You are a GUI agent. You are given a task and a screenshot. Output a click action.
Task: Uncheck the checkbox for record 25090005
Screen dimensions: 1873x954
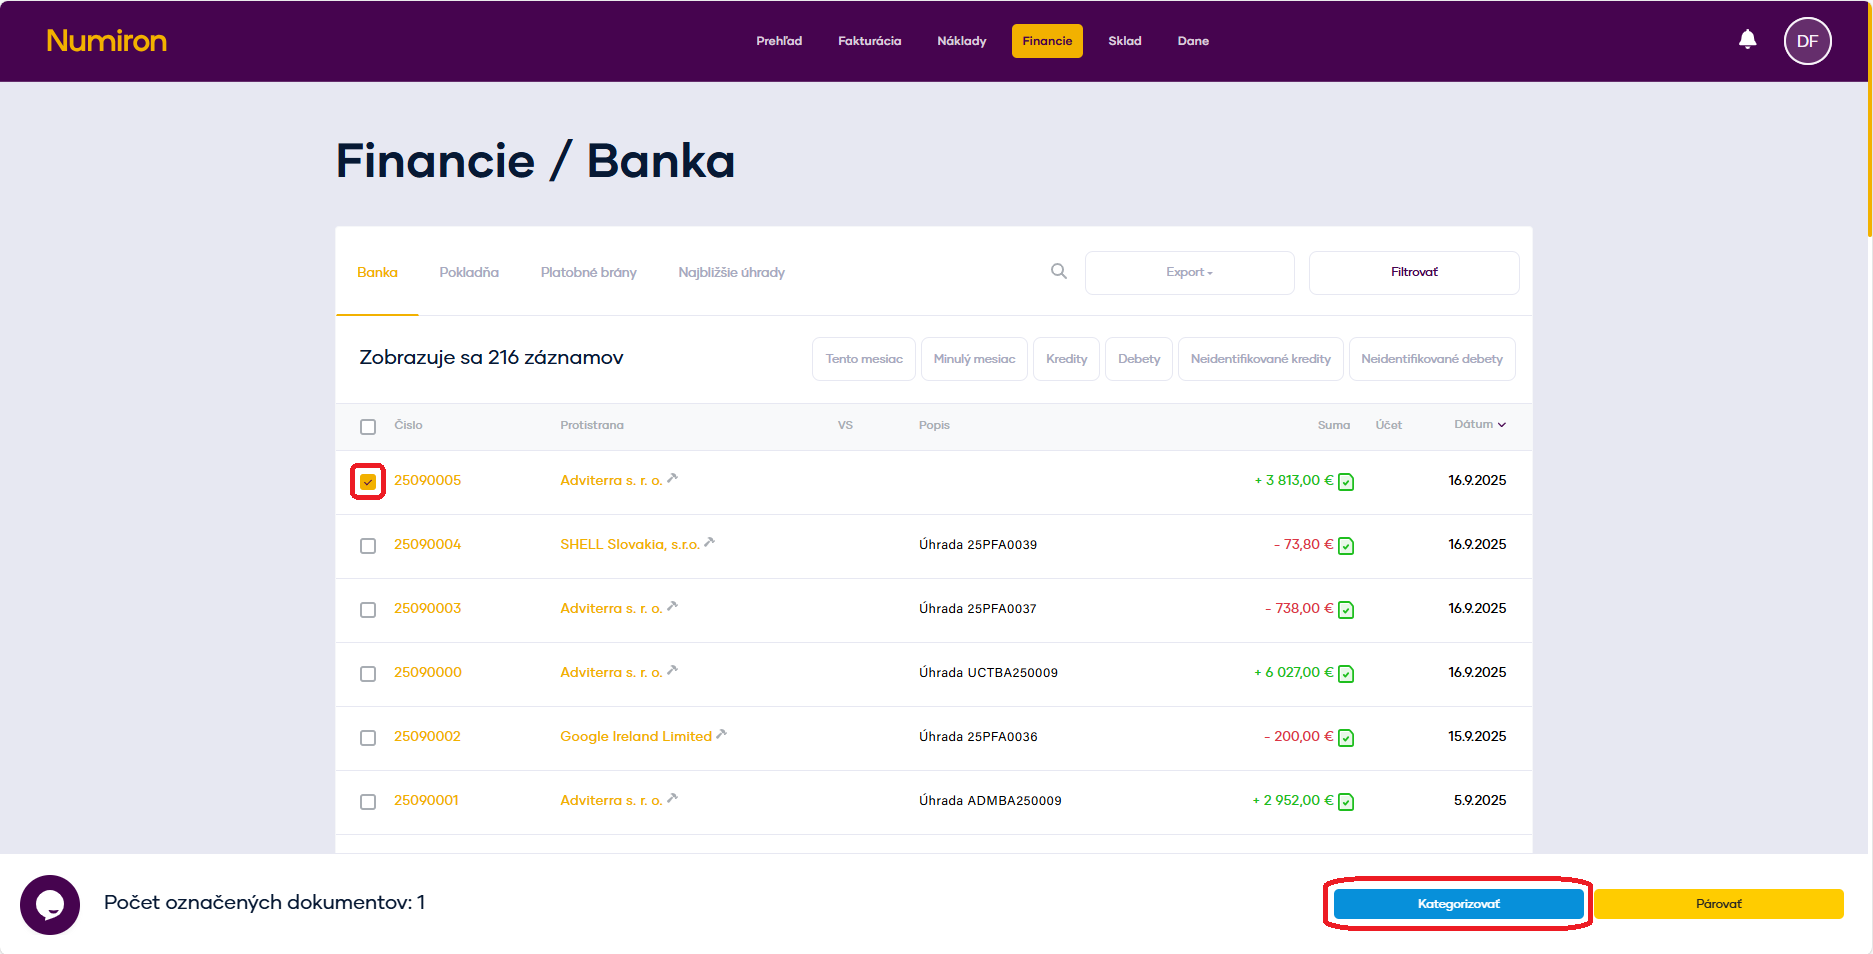click(368, 482)
